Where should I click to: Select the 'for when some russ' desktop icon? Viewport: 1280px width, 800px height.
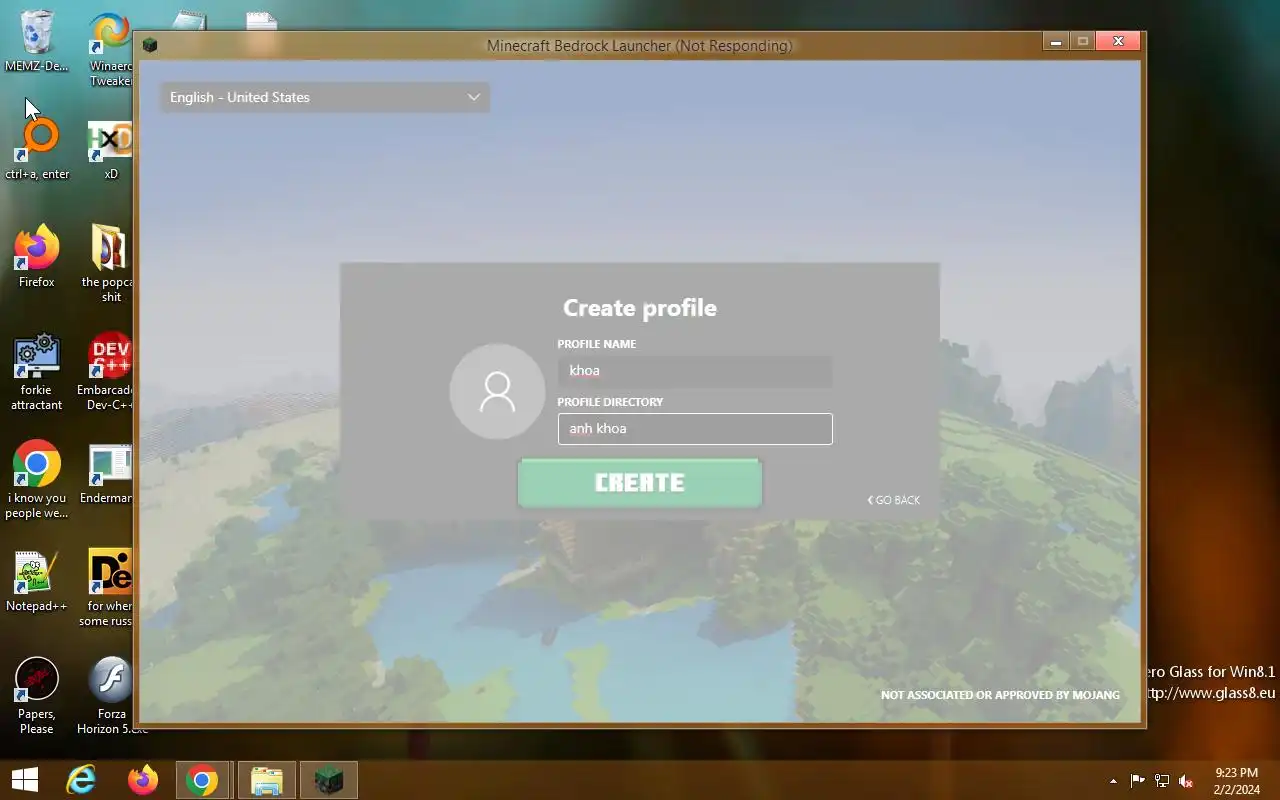(108, 588)
